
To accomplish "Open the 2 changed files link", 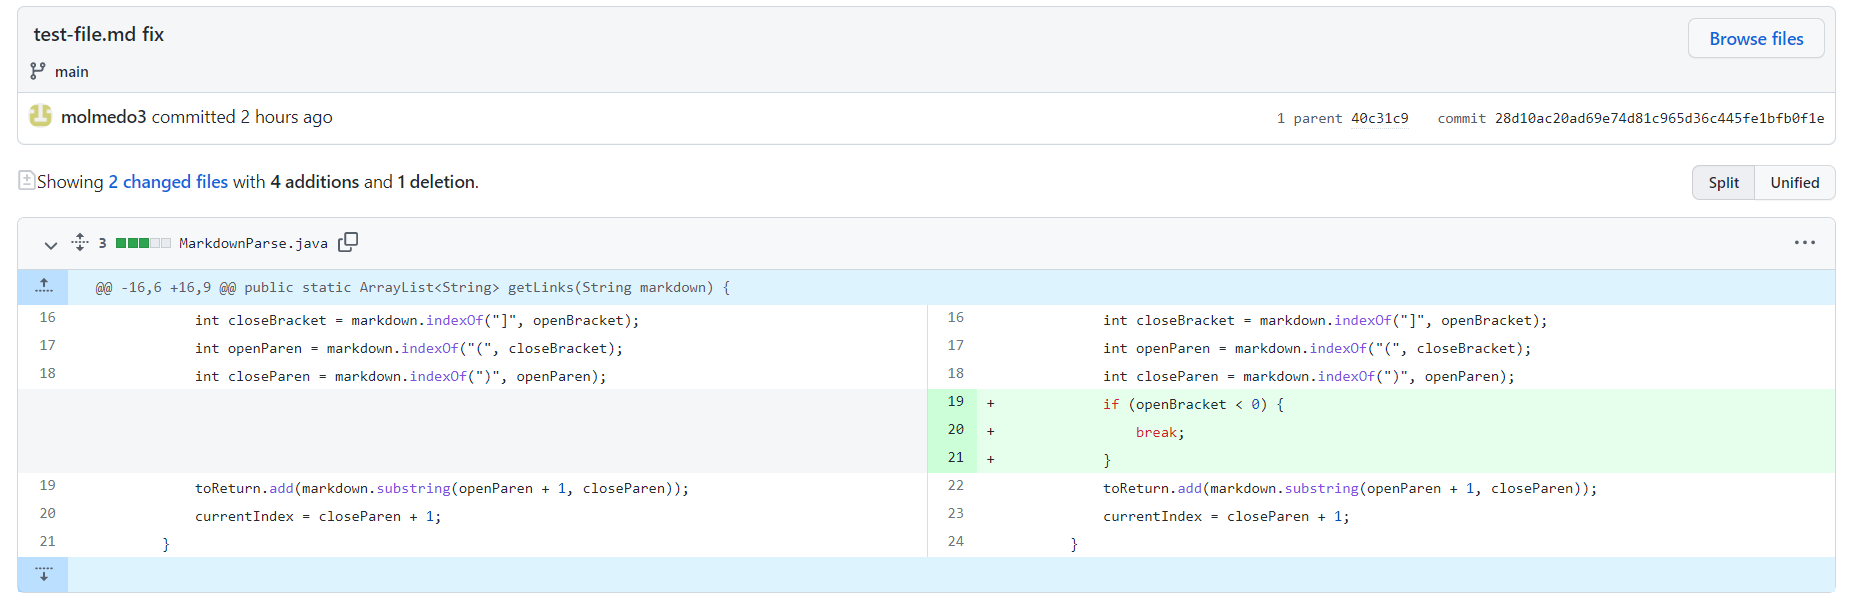I will [x=168, y=182].
